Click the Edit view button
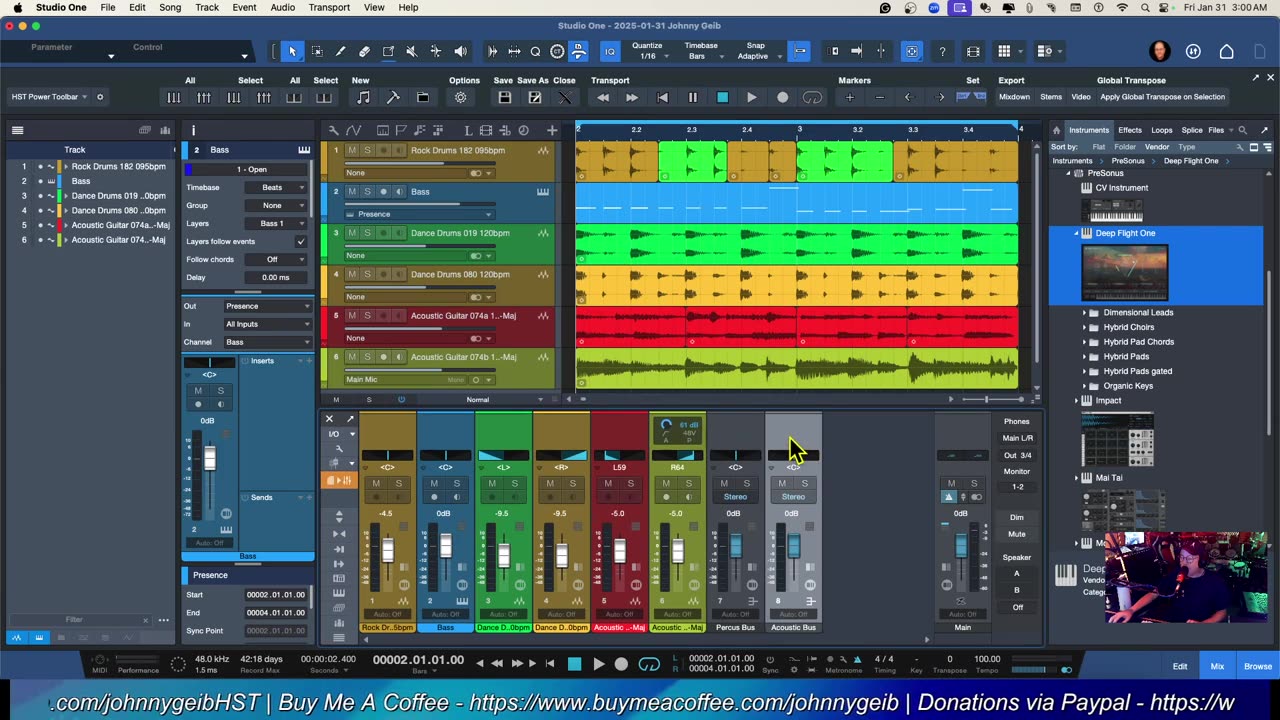This screenshot has width=1280, height=720. point(1180,666)
